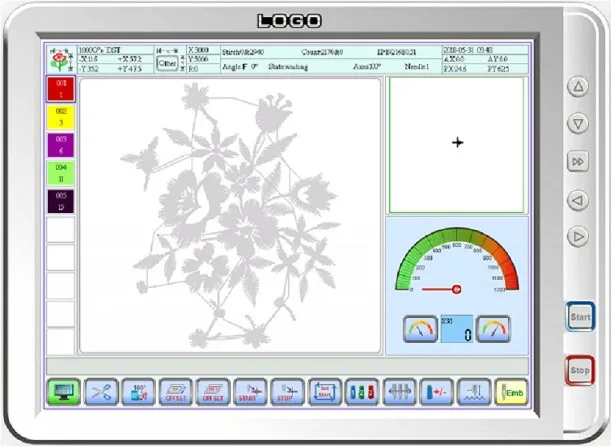The height and width of the screenshot is (447, 611).
Task: Open the needle bar shift icon
Action: coord(399,392)
